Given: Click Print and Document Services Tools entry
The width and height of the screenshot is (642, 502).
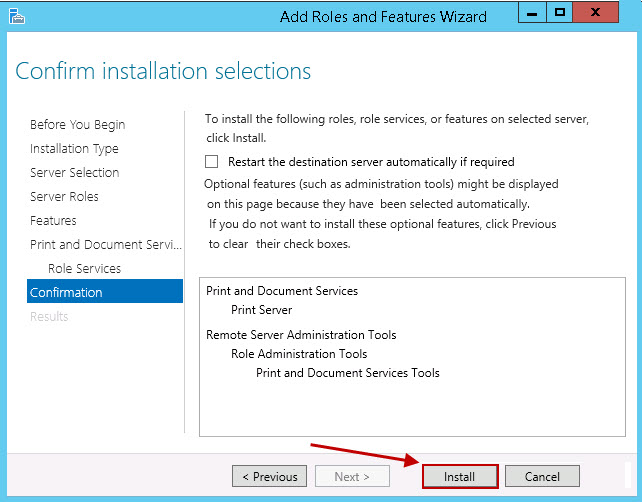Looking at the screenshot, I should point(347,372).
